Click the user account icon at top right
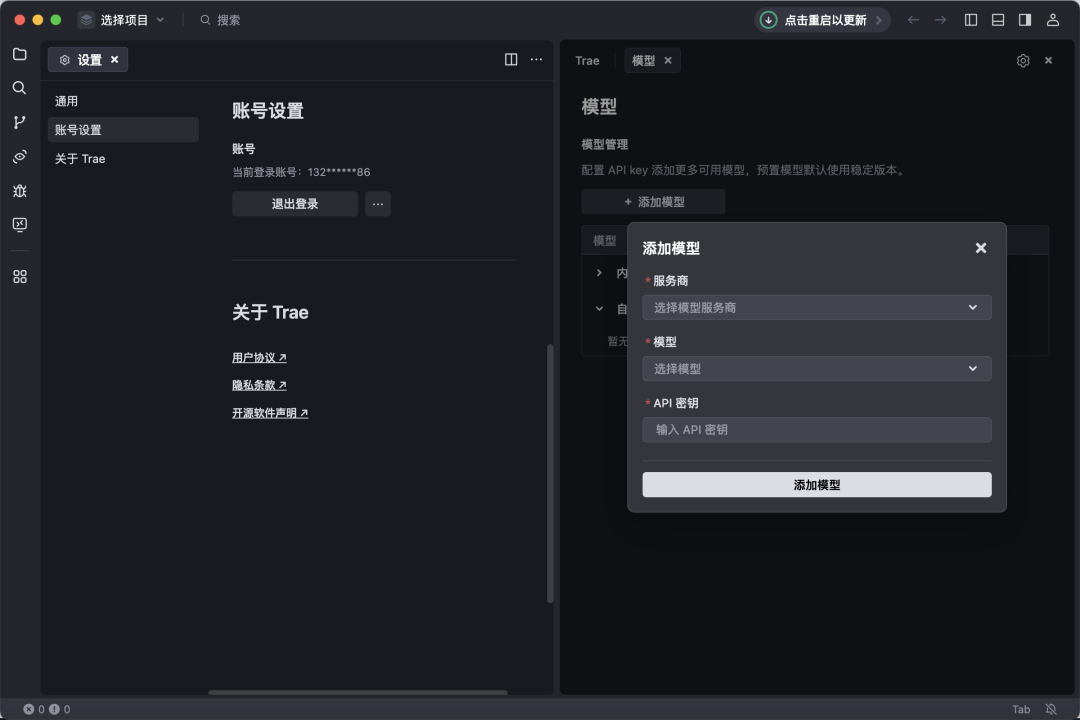1080x720 pixels. (x=1052, y=20)
